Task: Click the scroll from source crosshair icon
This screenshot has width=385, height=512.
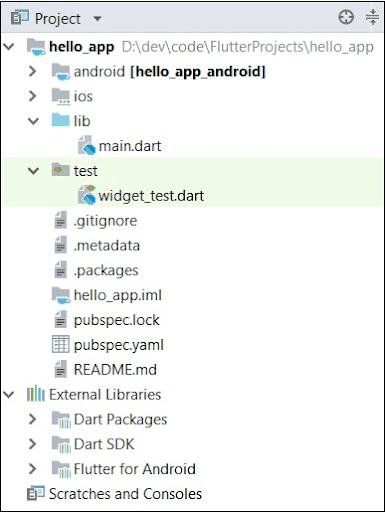Action: pos(346,17)
